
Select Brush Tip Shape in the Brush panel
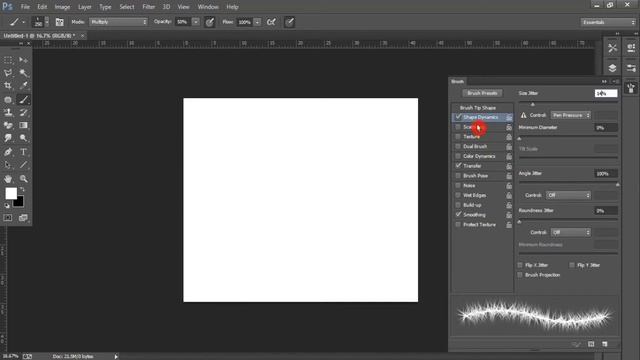tap(478, 108)
